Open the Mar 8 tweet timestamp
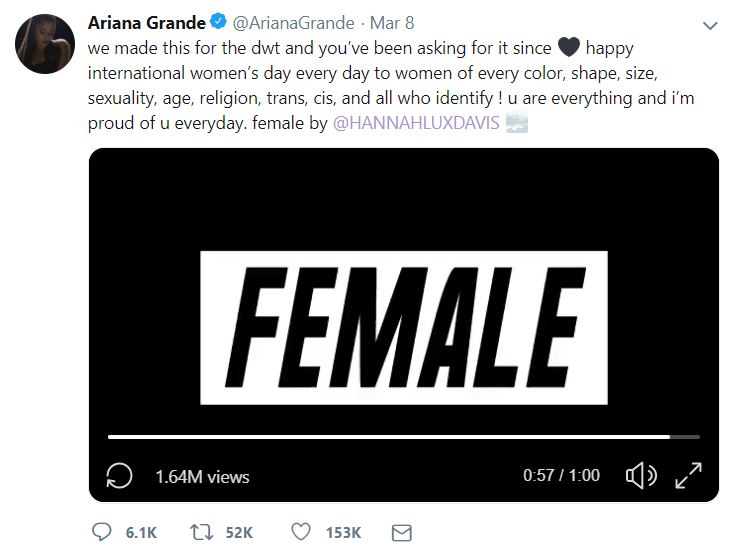The image size is (733, 553). tap(395, 23)
